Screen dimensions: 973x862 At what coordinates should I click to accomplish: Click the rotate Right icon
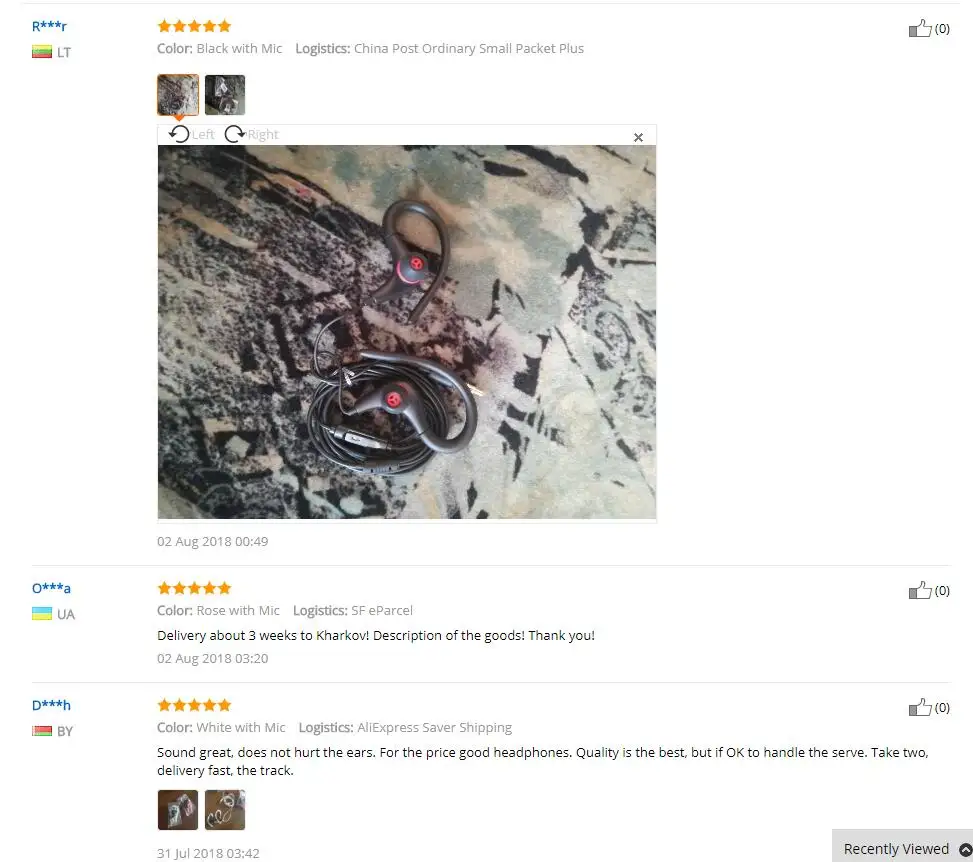(x=235, y=134)
